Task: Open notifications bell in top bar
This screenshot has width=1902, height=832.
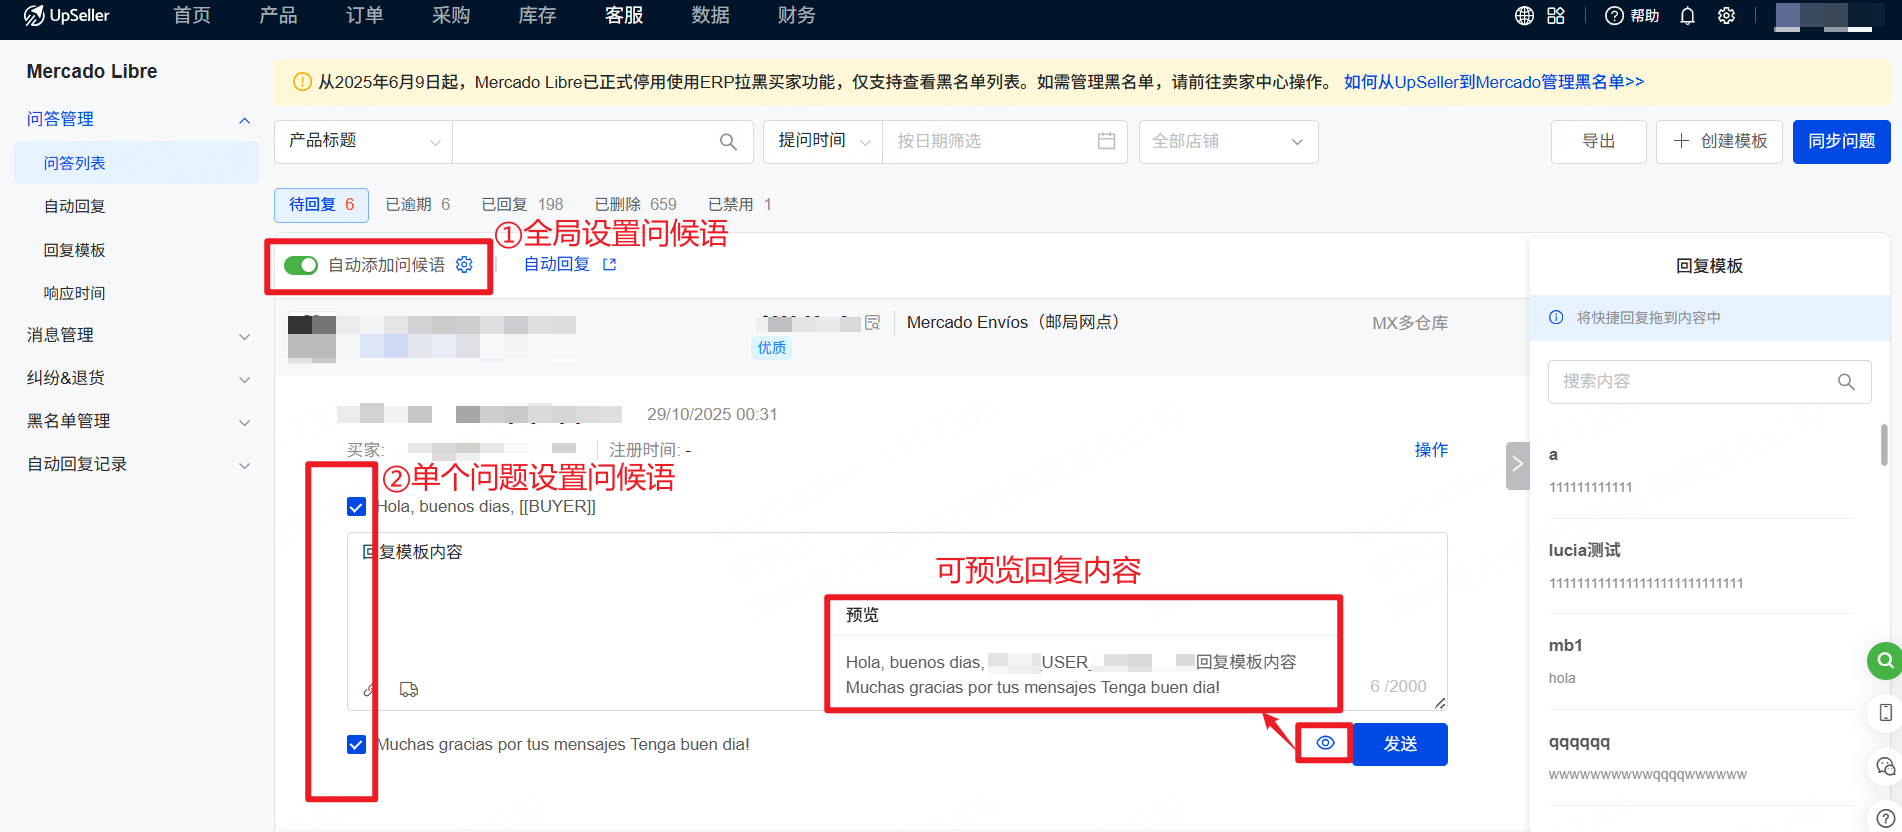Action: 1687,16
